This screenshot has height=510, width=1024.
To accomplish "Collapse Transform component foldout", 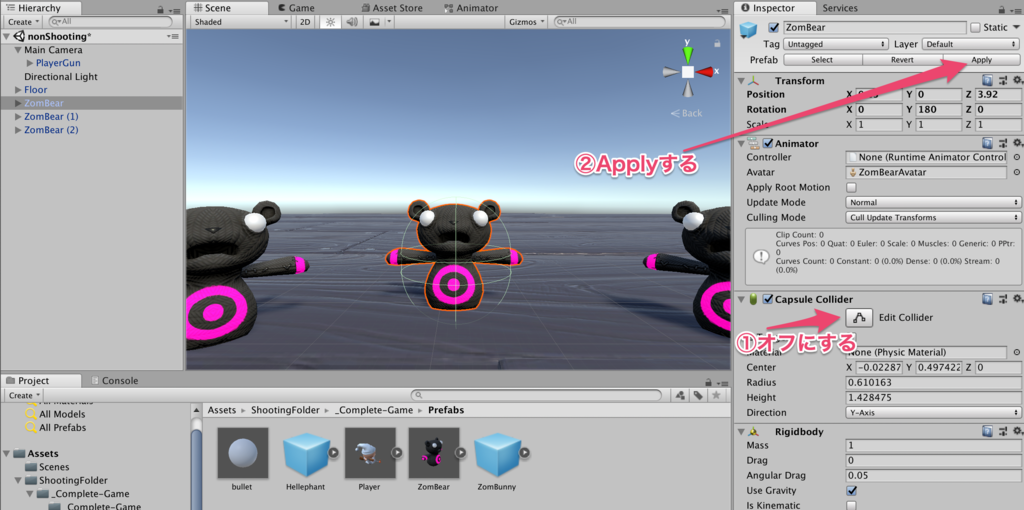I will (x=741, y=81).
